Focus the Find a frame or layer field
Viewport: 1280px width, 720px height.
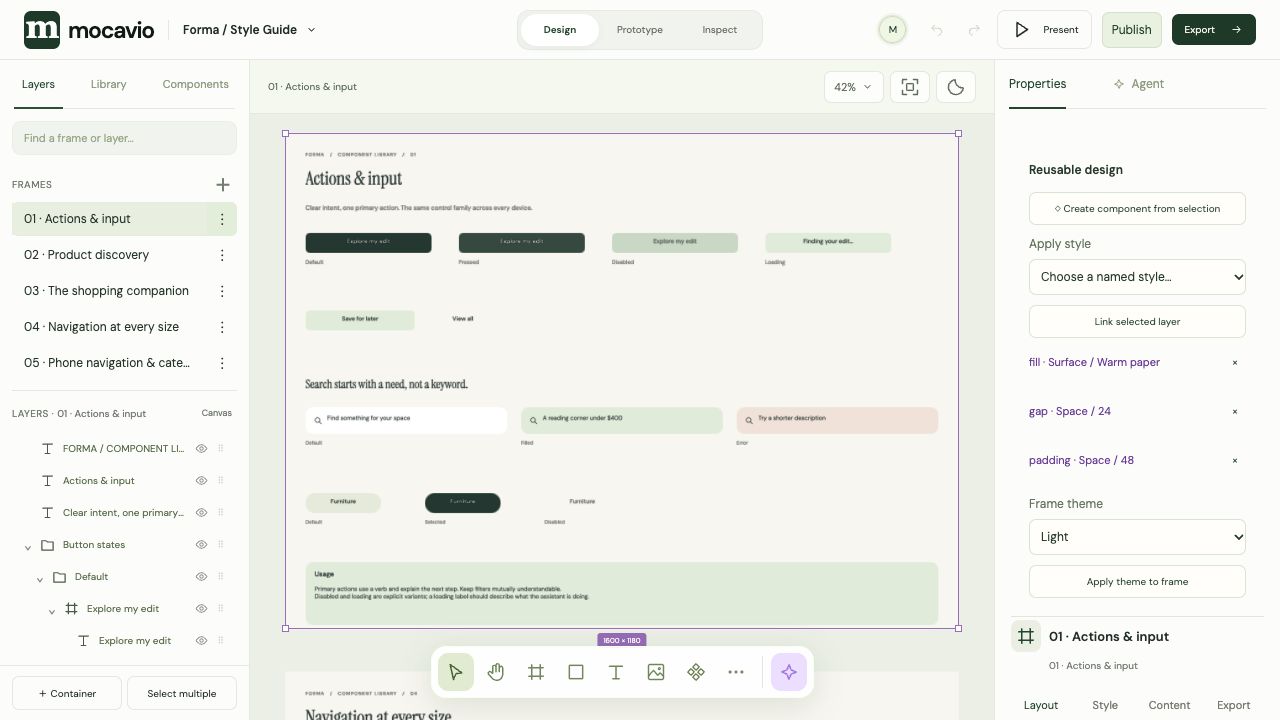(124, 138)
